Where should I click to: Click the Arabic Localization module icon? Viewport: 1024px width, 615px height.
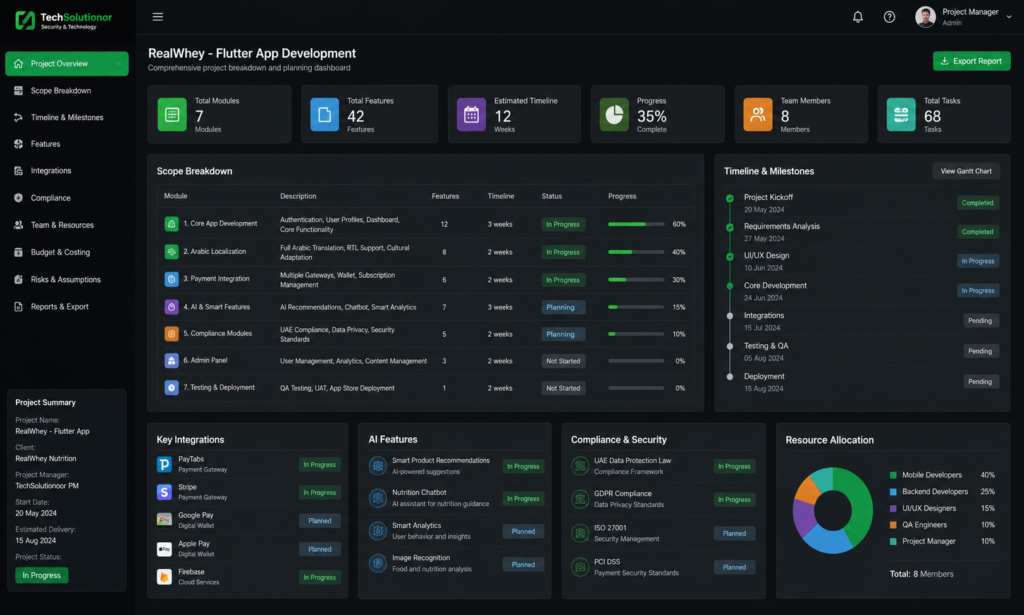pos(171,252)
